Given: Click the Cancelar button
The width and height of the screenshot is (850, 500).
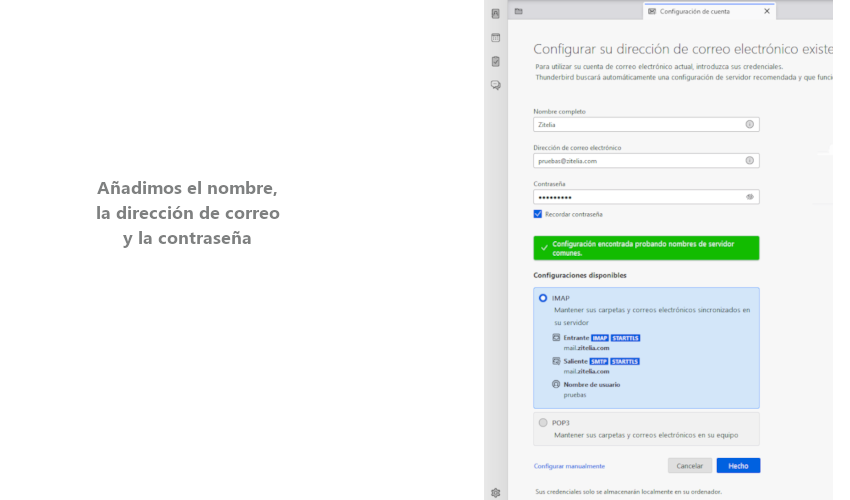Looking at the screenshot, I should 689,466.
